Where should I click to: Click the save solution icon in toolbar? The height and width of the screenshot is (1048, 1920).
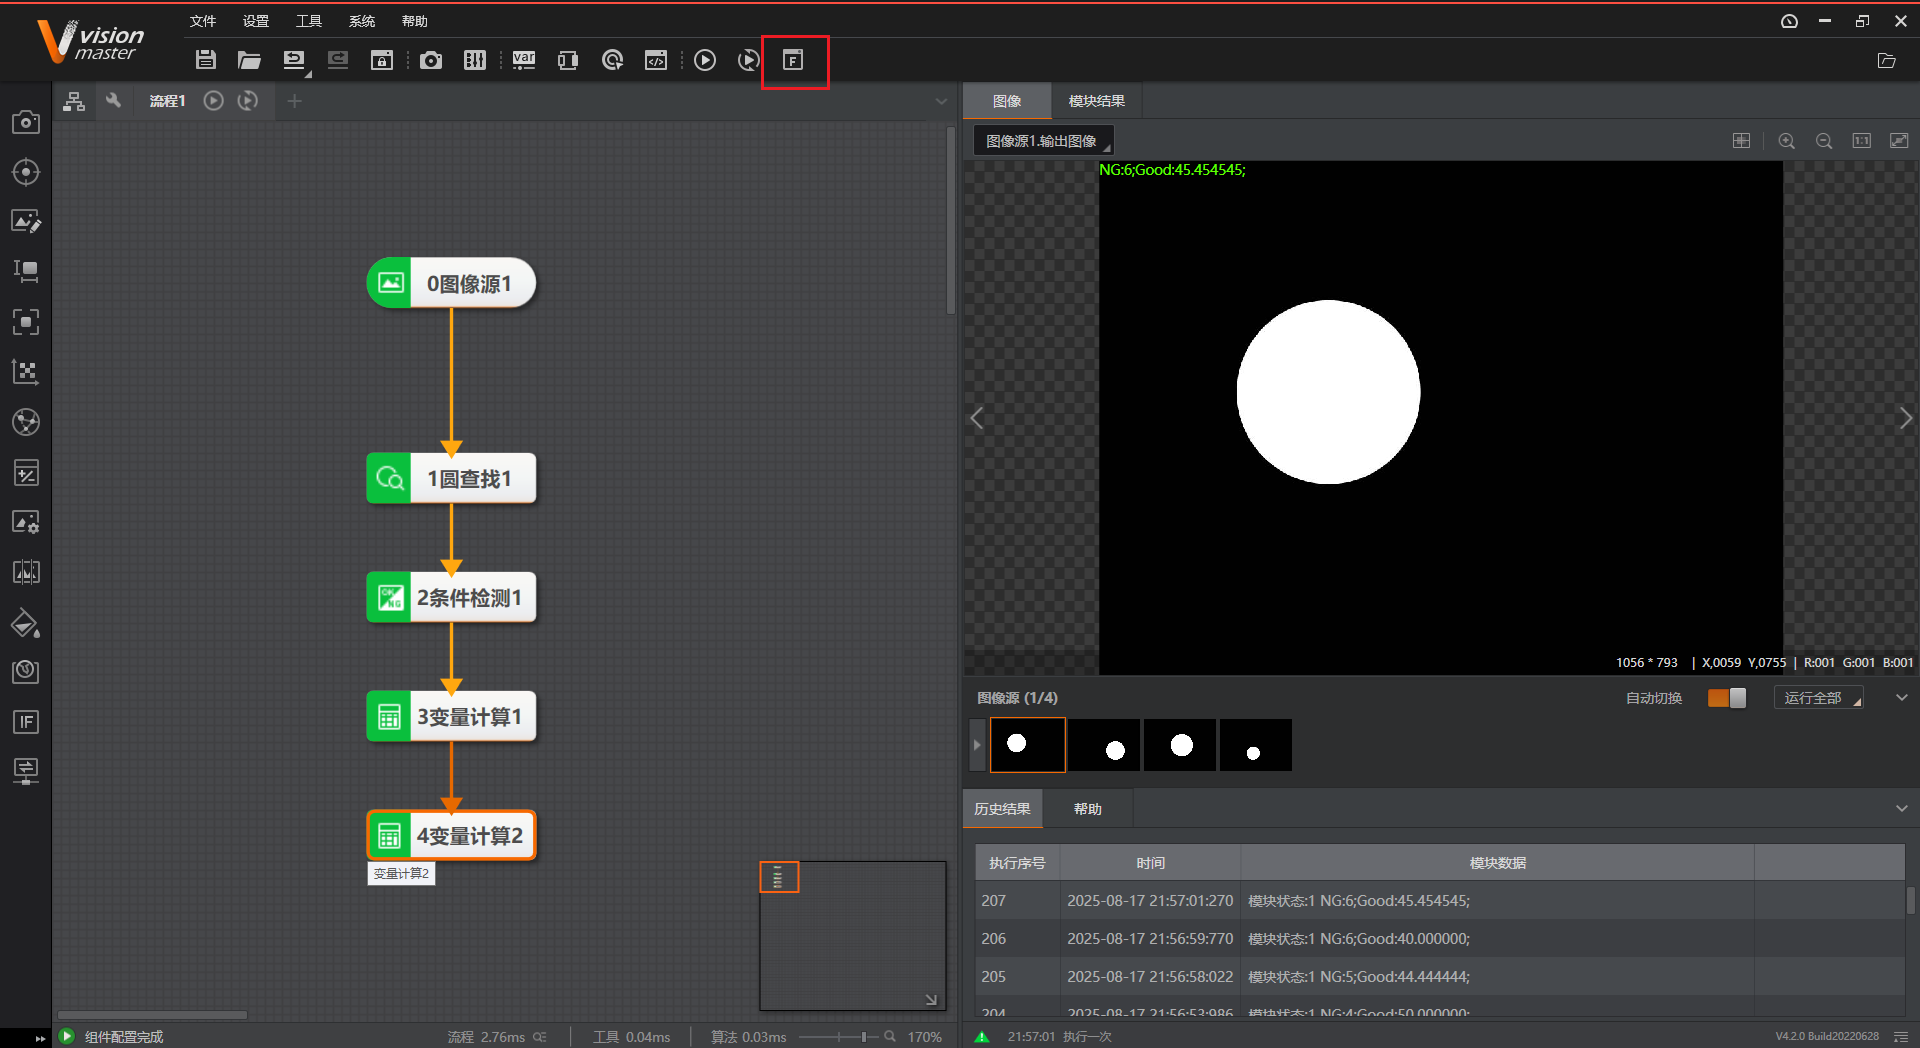(206, 60)
